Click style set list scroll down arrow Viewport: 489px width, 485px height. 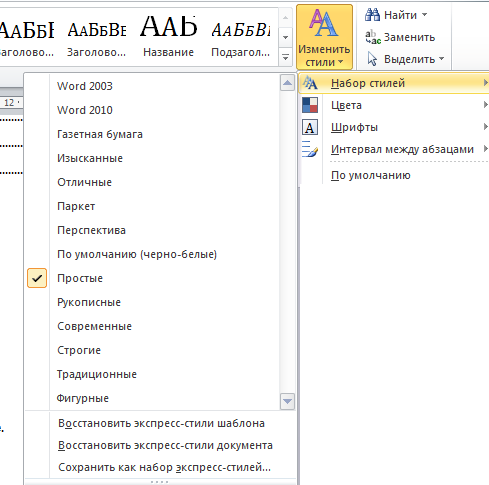(287, 401)
